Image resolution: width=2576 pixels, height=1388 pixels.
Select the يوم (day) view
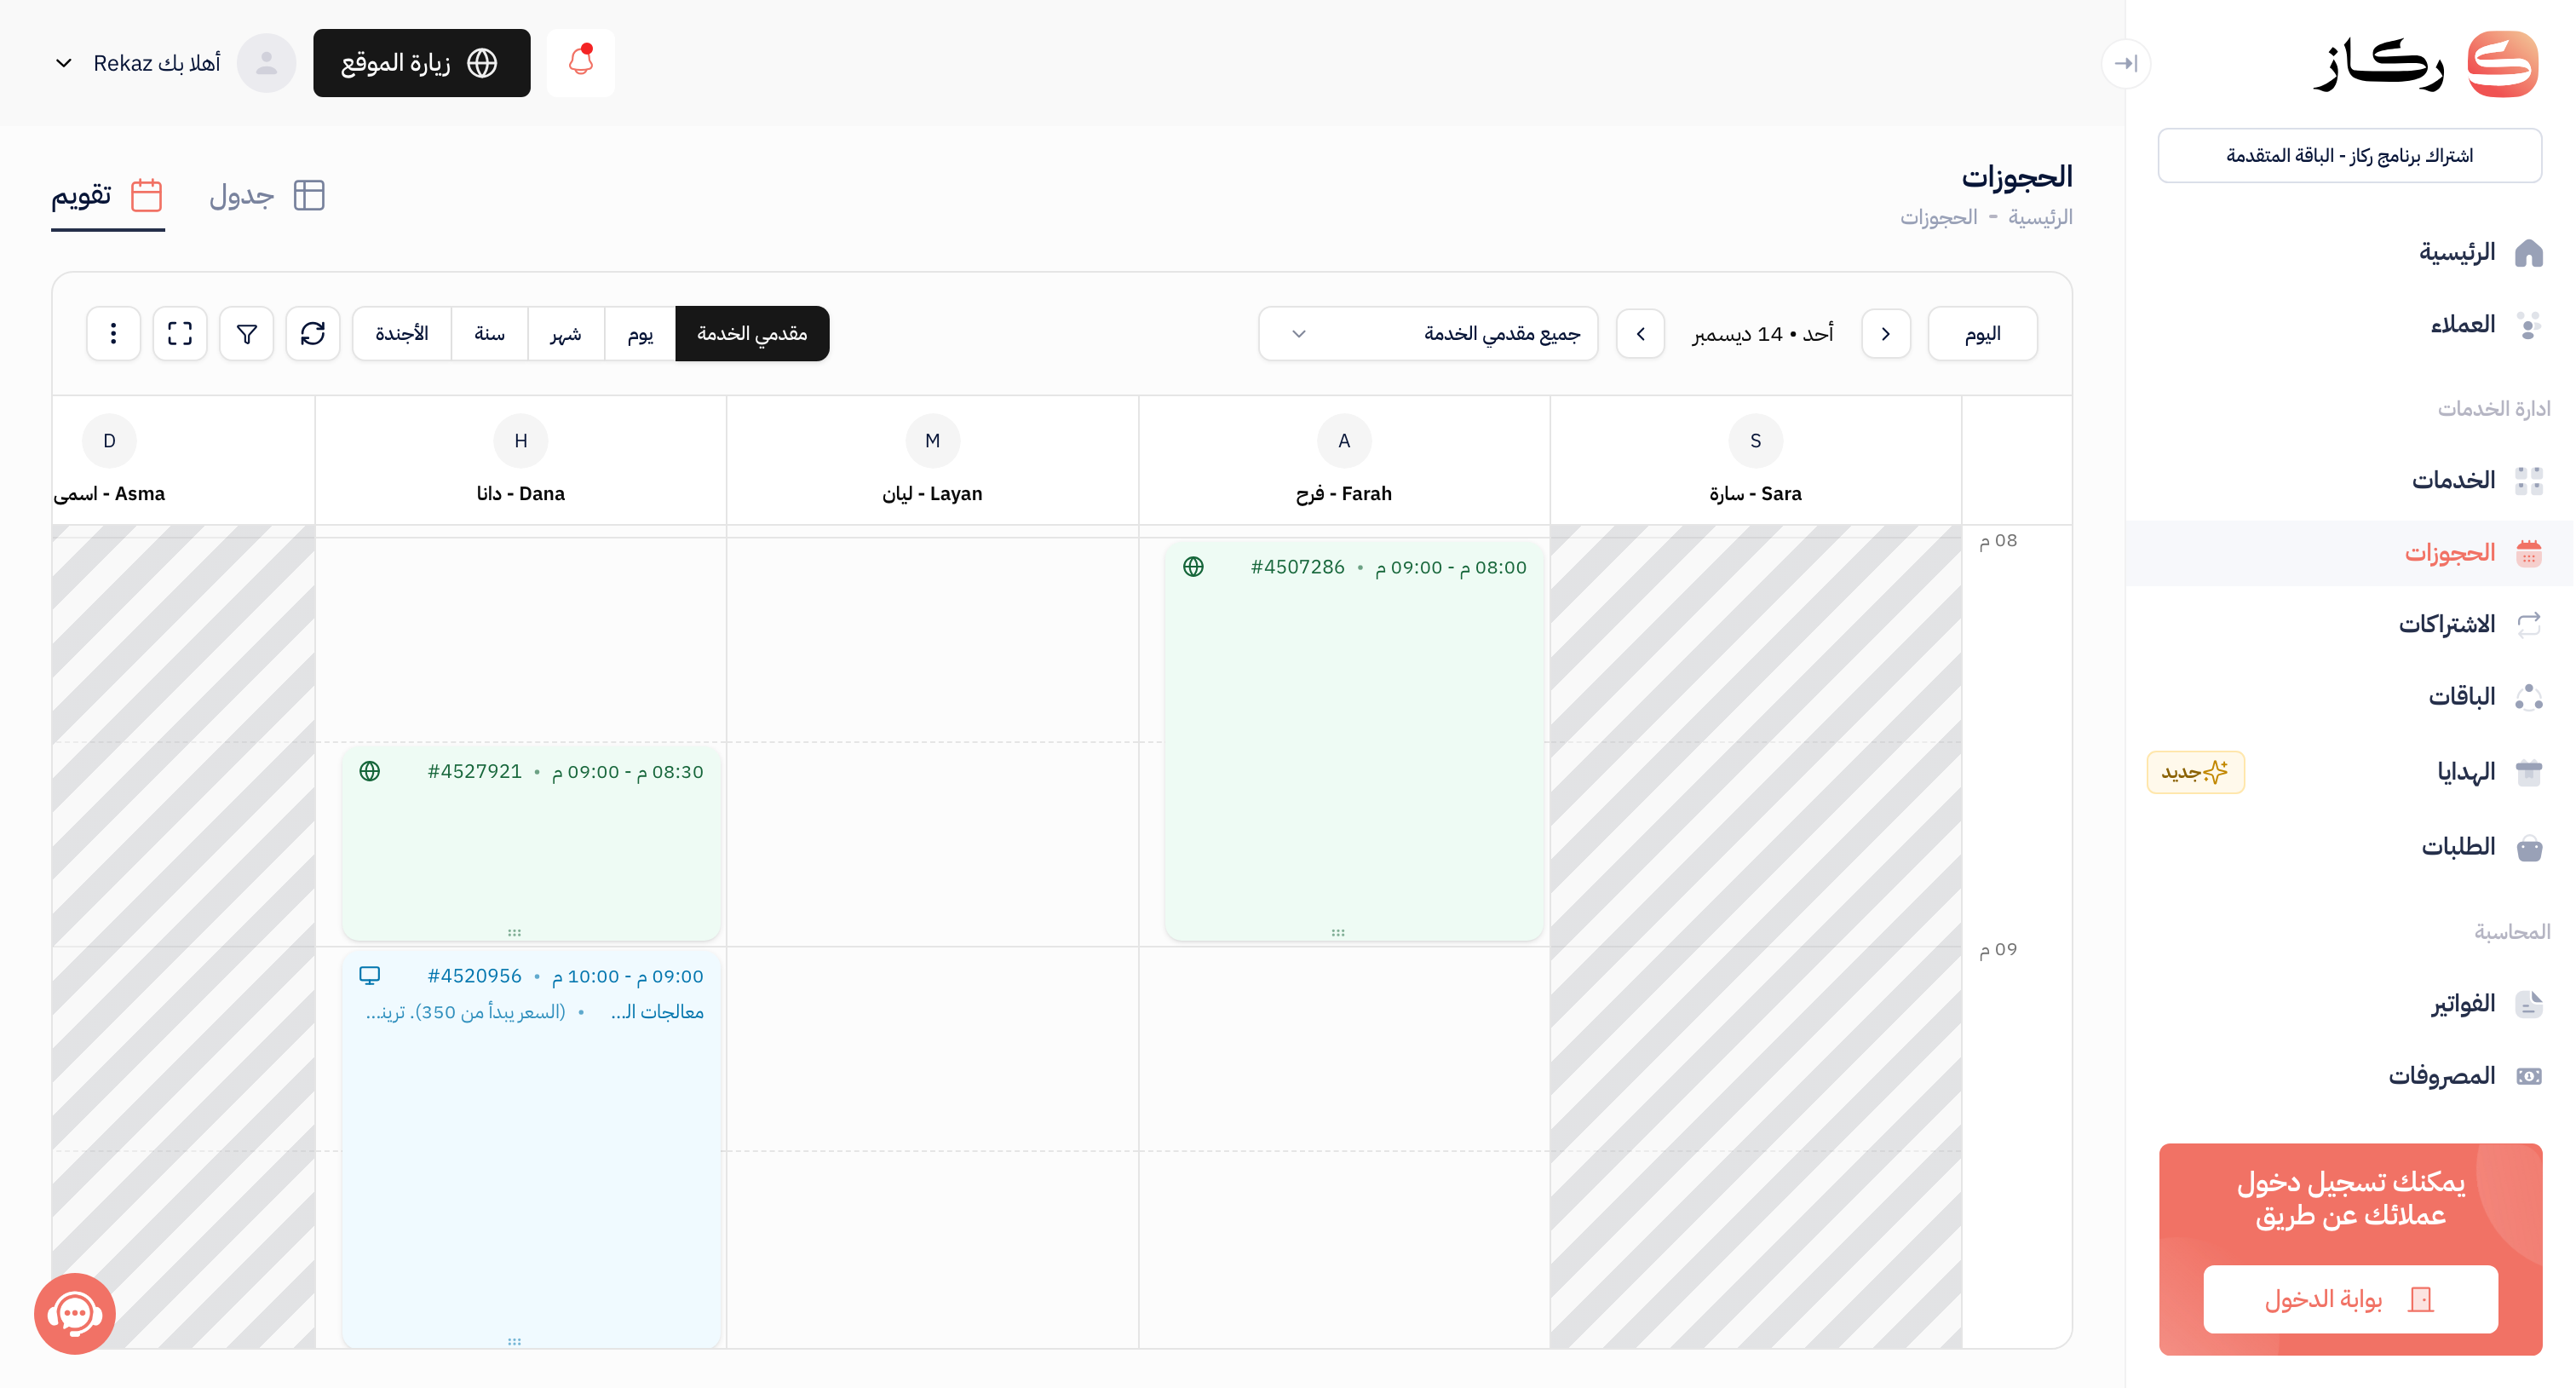tap(640, 333)
